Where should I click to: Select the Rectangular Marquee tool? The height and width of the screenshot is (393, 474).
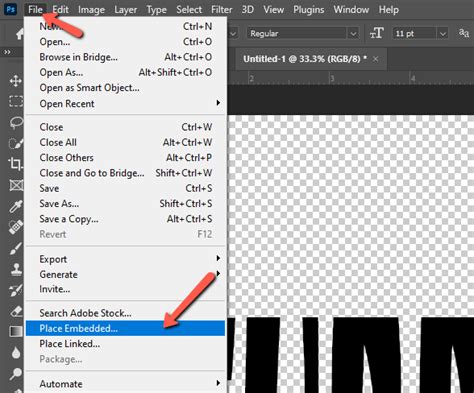16,101
